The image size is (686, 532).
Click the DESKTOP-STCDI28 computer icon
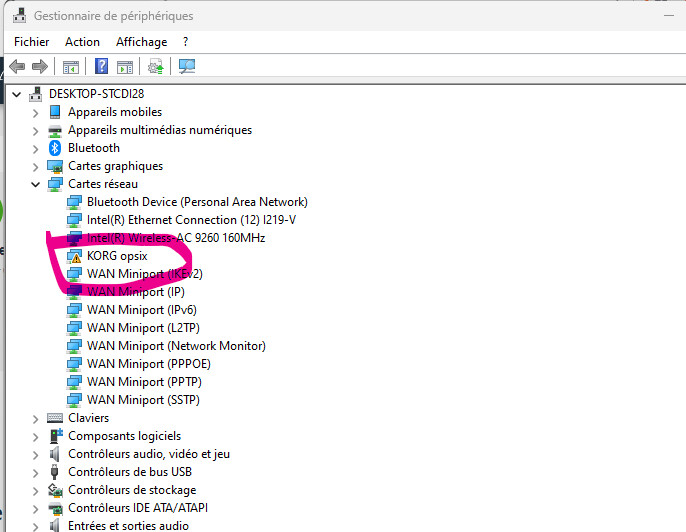[35, 94]
